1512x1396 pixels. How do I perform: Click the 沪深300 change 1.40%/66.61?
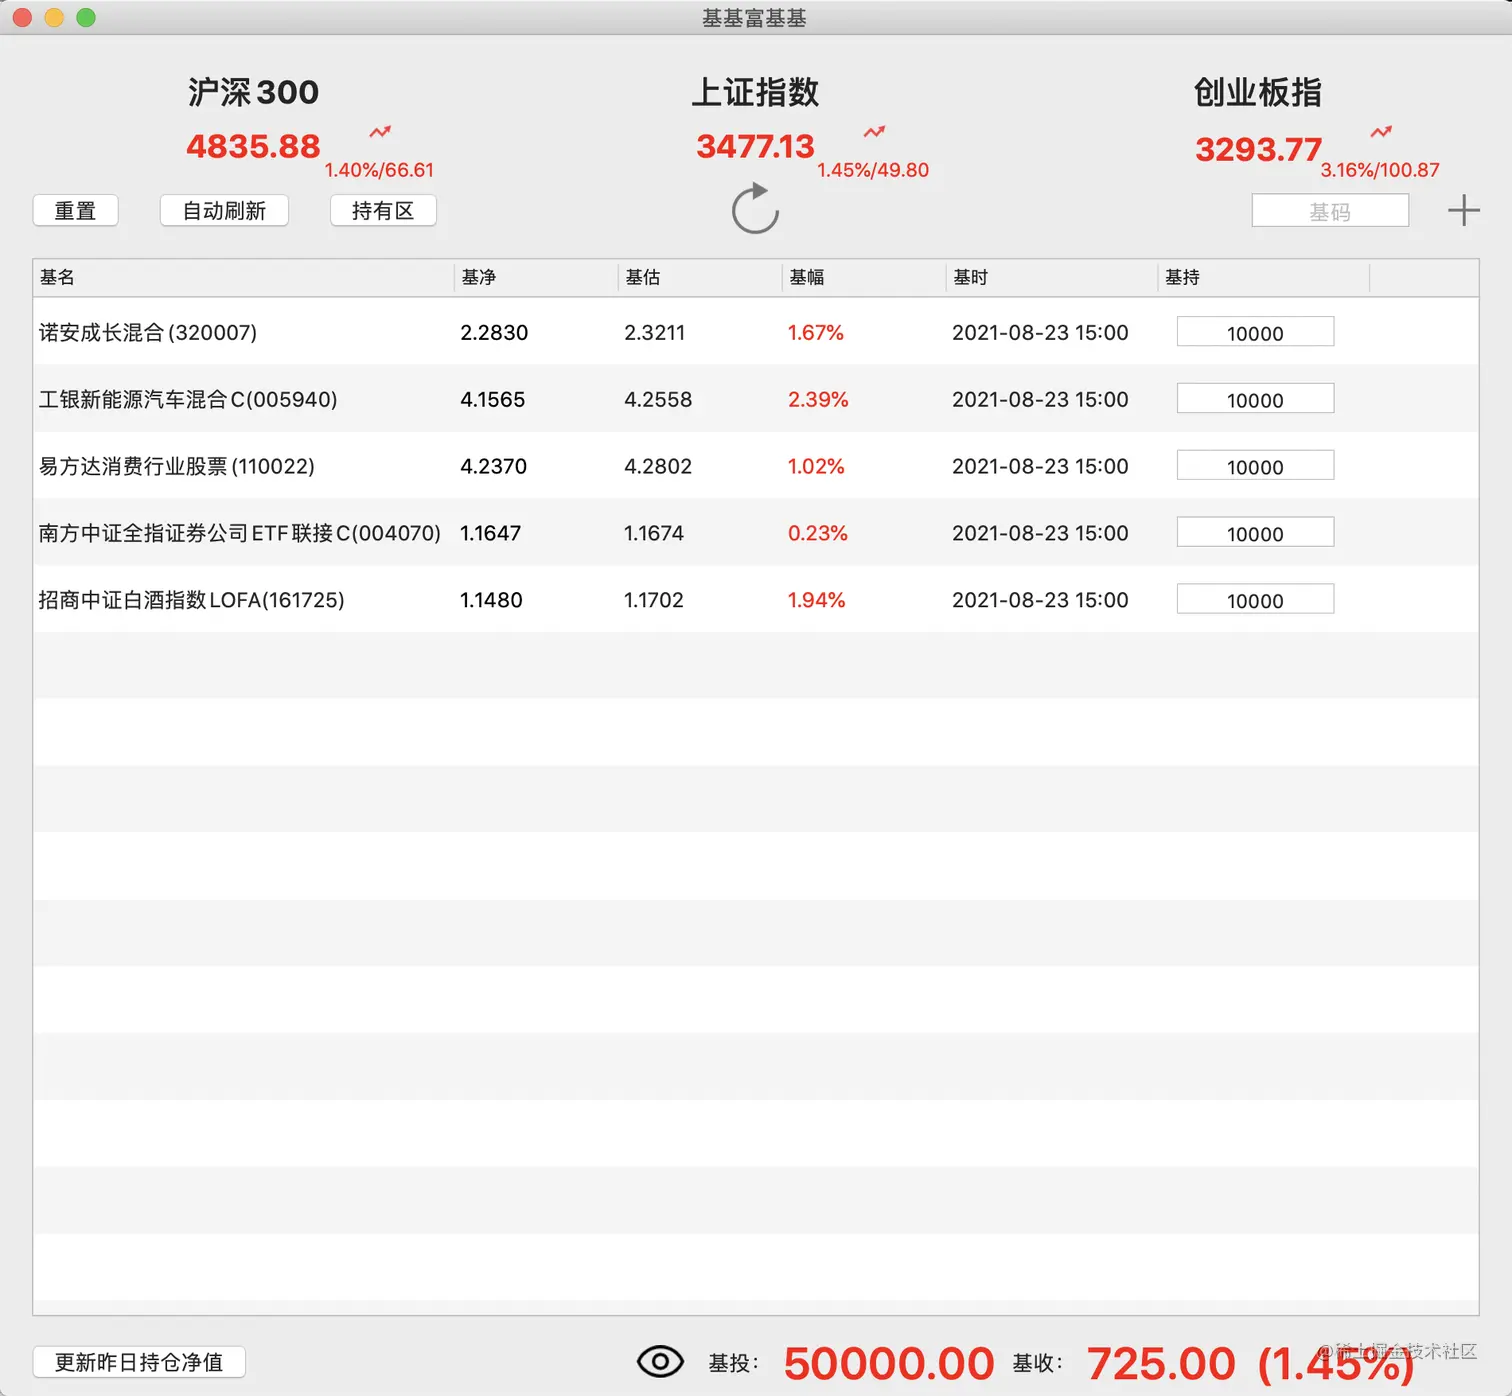coord(379,170)
